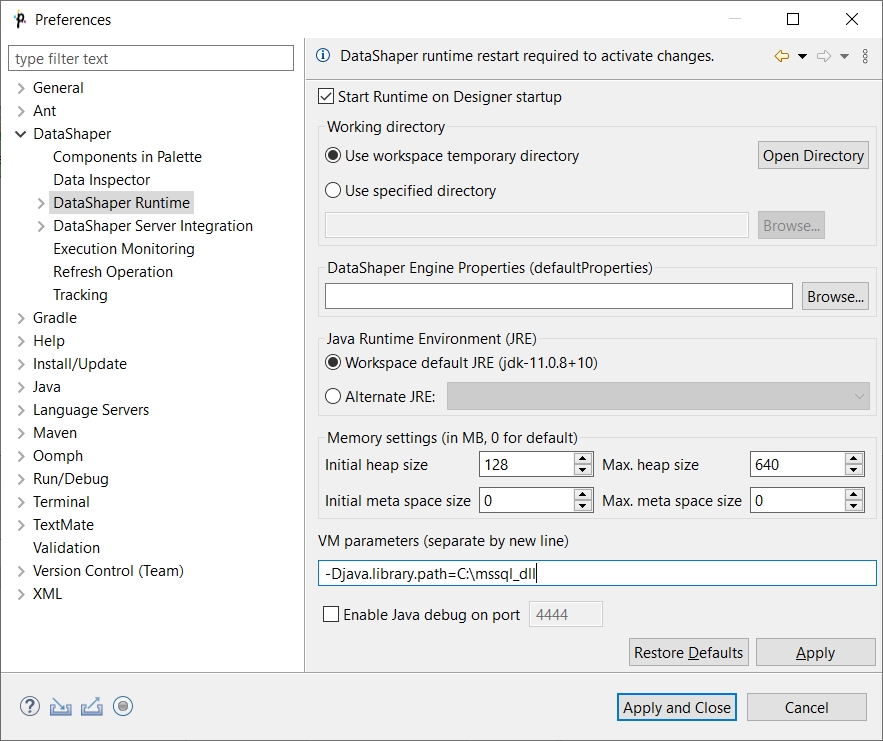Click the Export preferences icon
Image resolution: width=883 pixels, height=741 pixels.
[92, 706]
